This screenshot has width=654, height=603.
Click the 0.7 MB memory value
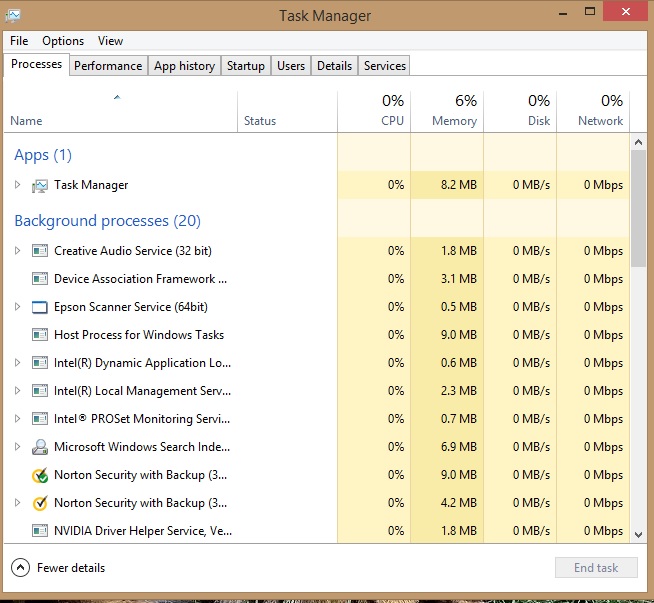[459, 419]
